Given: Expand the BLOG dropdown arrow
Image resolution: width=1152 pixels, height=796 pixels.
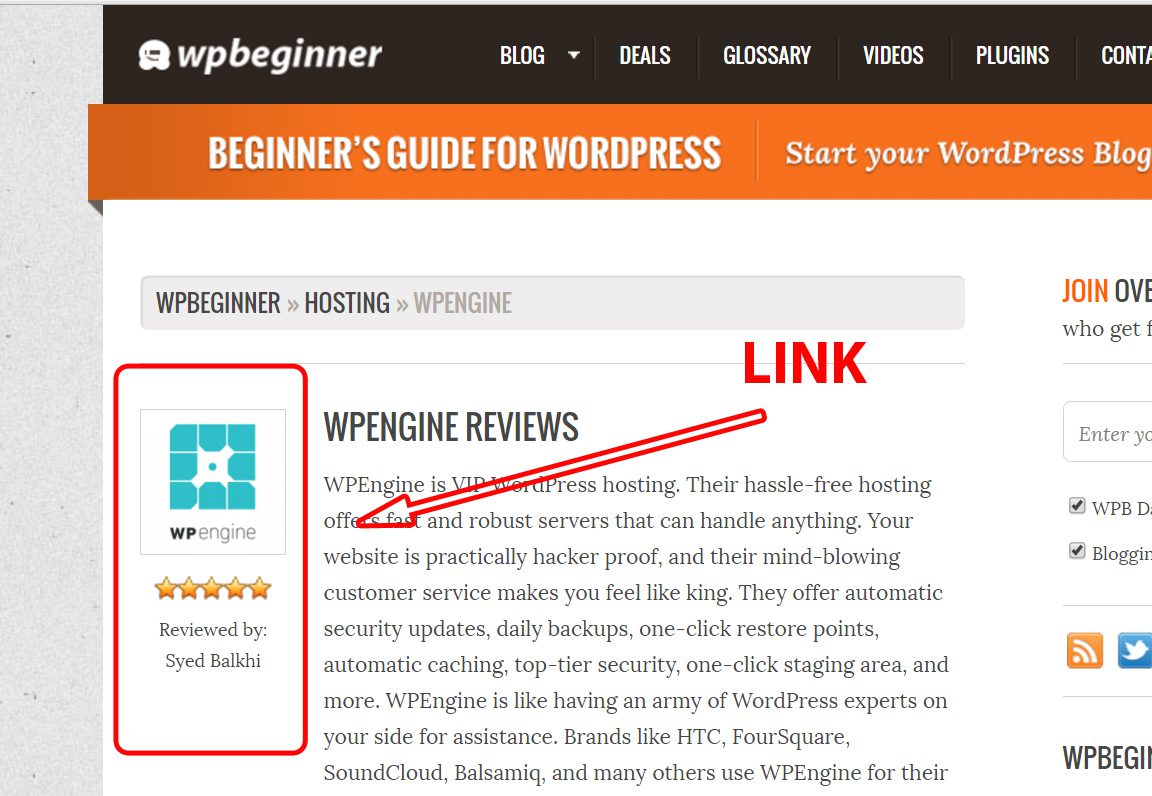Looking at the screenshot, I should [x=574, y=55].
